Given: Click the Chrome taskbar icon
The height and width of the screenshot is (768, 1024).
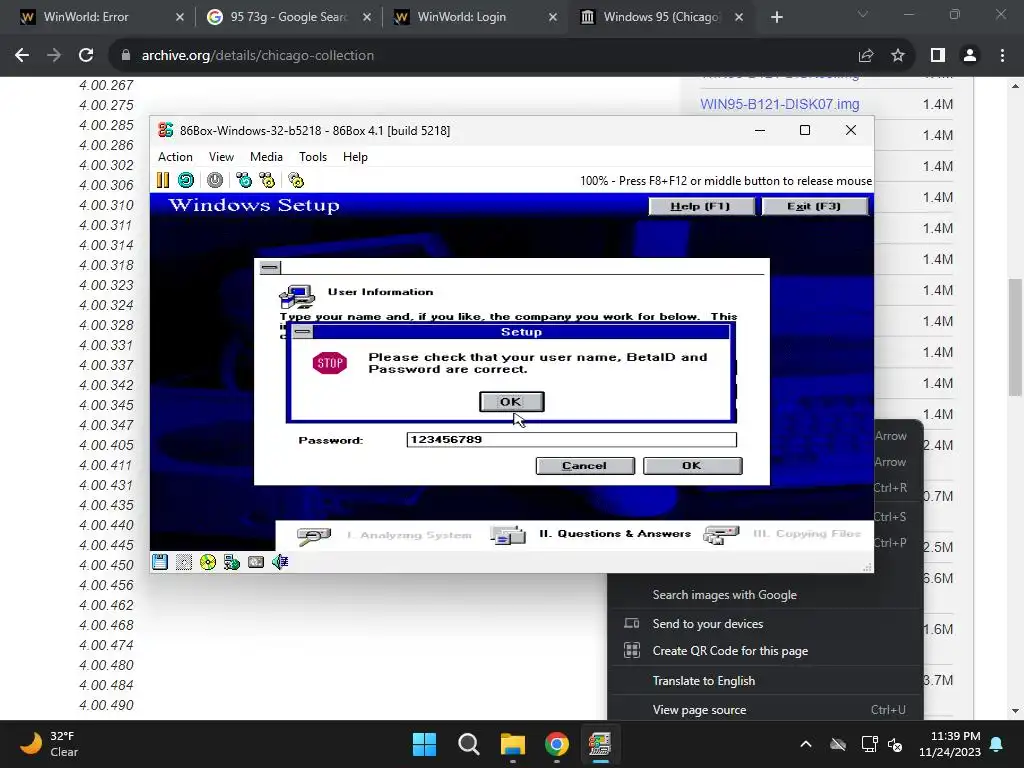Looking at the screenshot, I should coord(556,744).
